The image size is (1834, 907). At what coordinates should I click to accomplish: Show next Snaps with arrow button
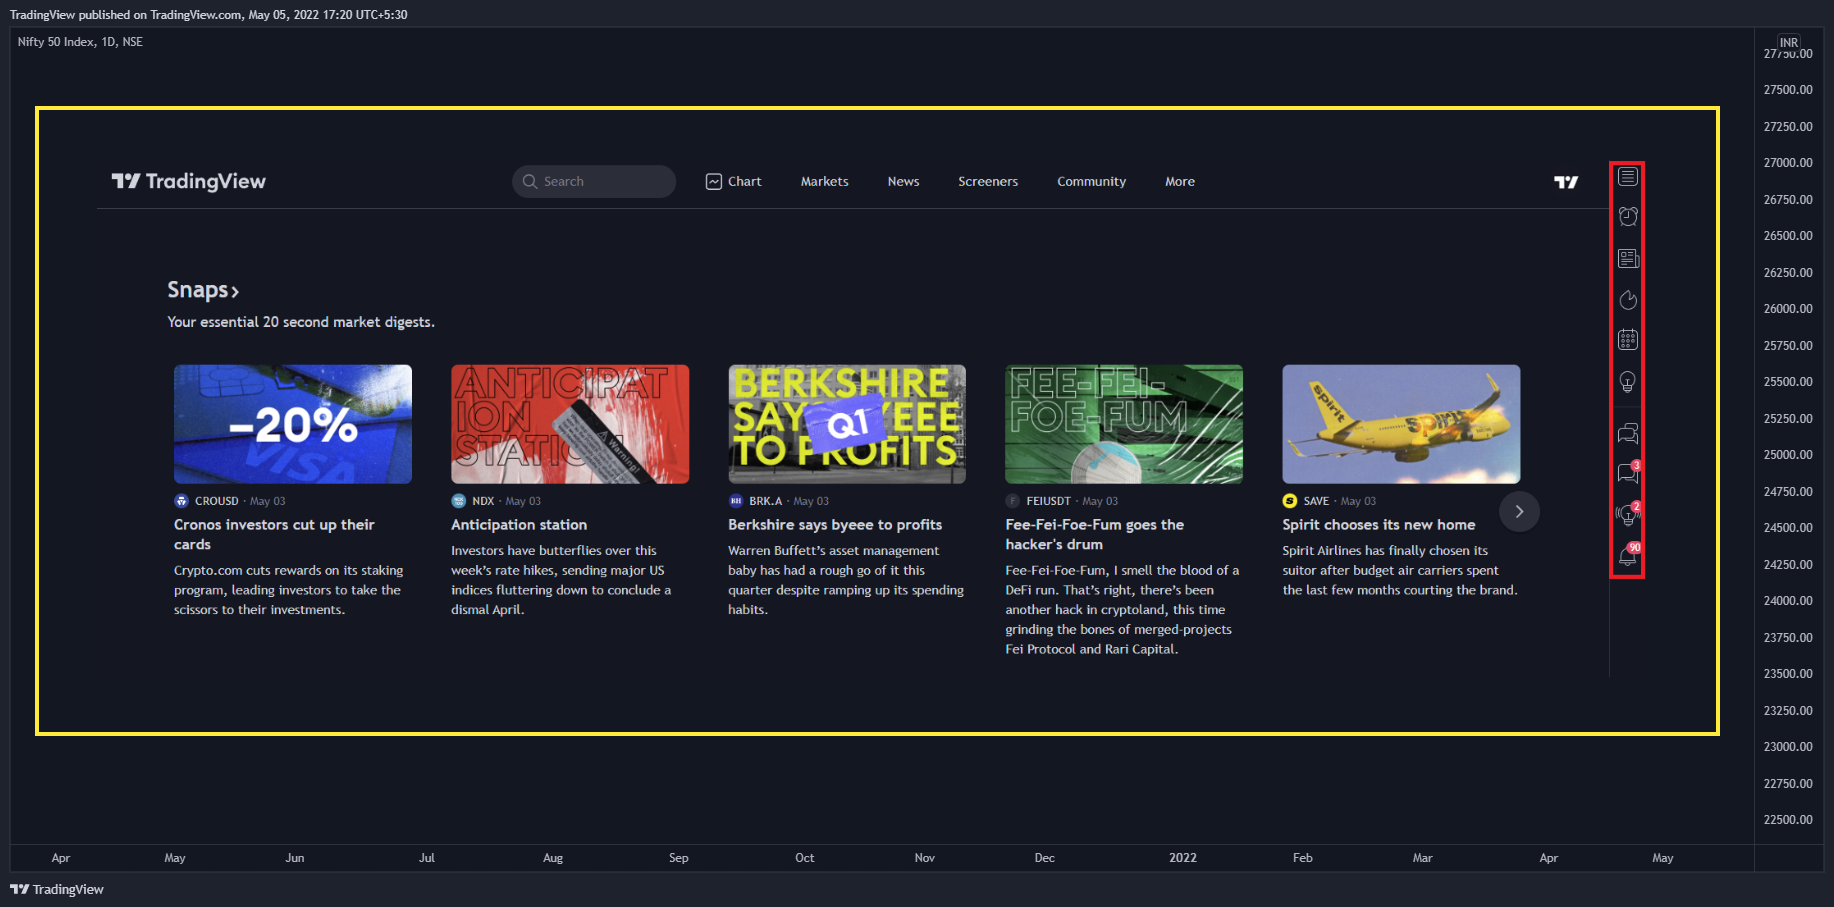(1519, 511)
